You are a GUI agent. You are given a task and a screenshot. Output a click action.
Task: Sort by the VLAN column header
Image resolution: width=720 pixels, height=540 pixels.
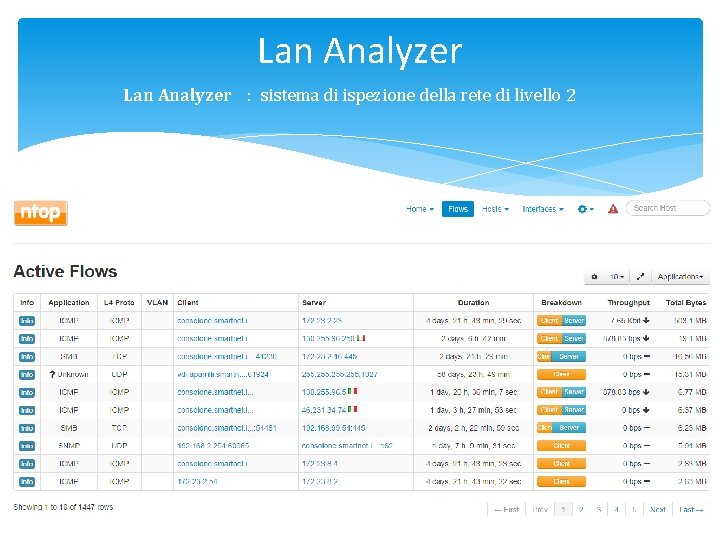click(x=157, y=303)
